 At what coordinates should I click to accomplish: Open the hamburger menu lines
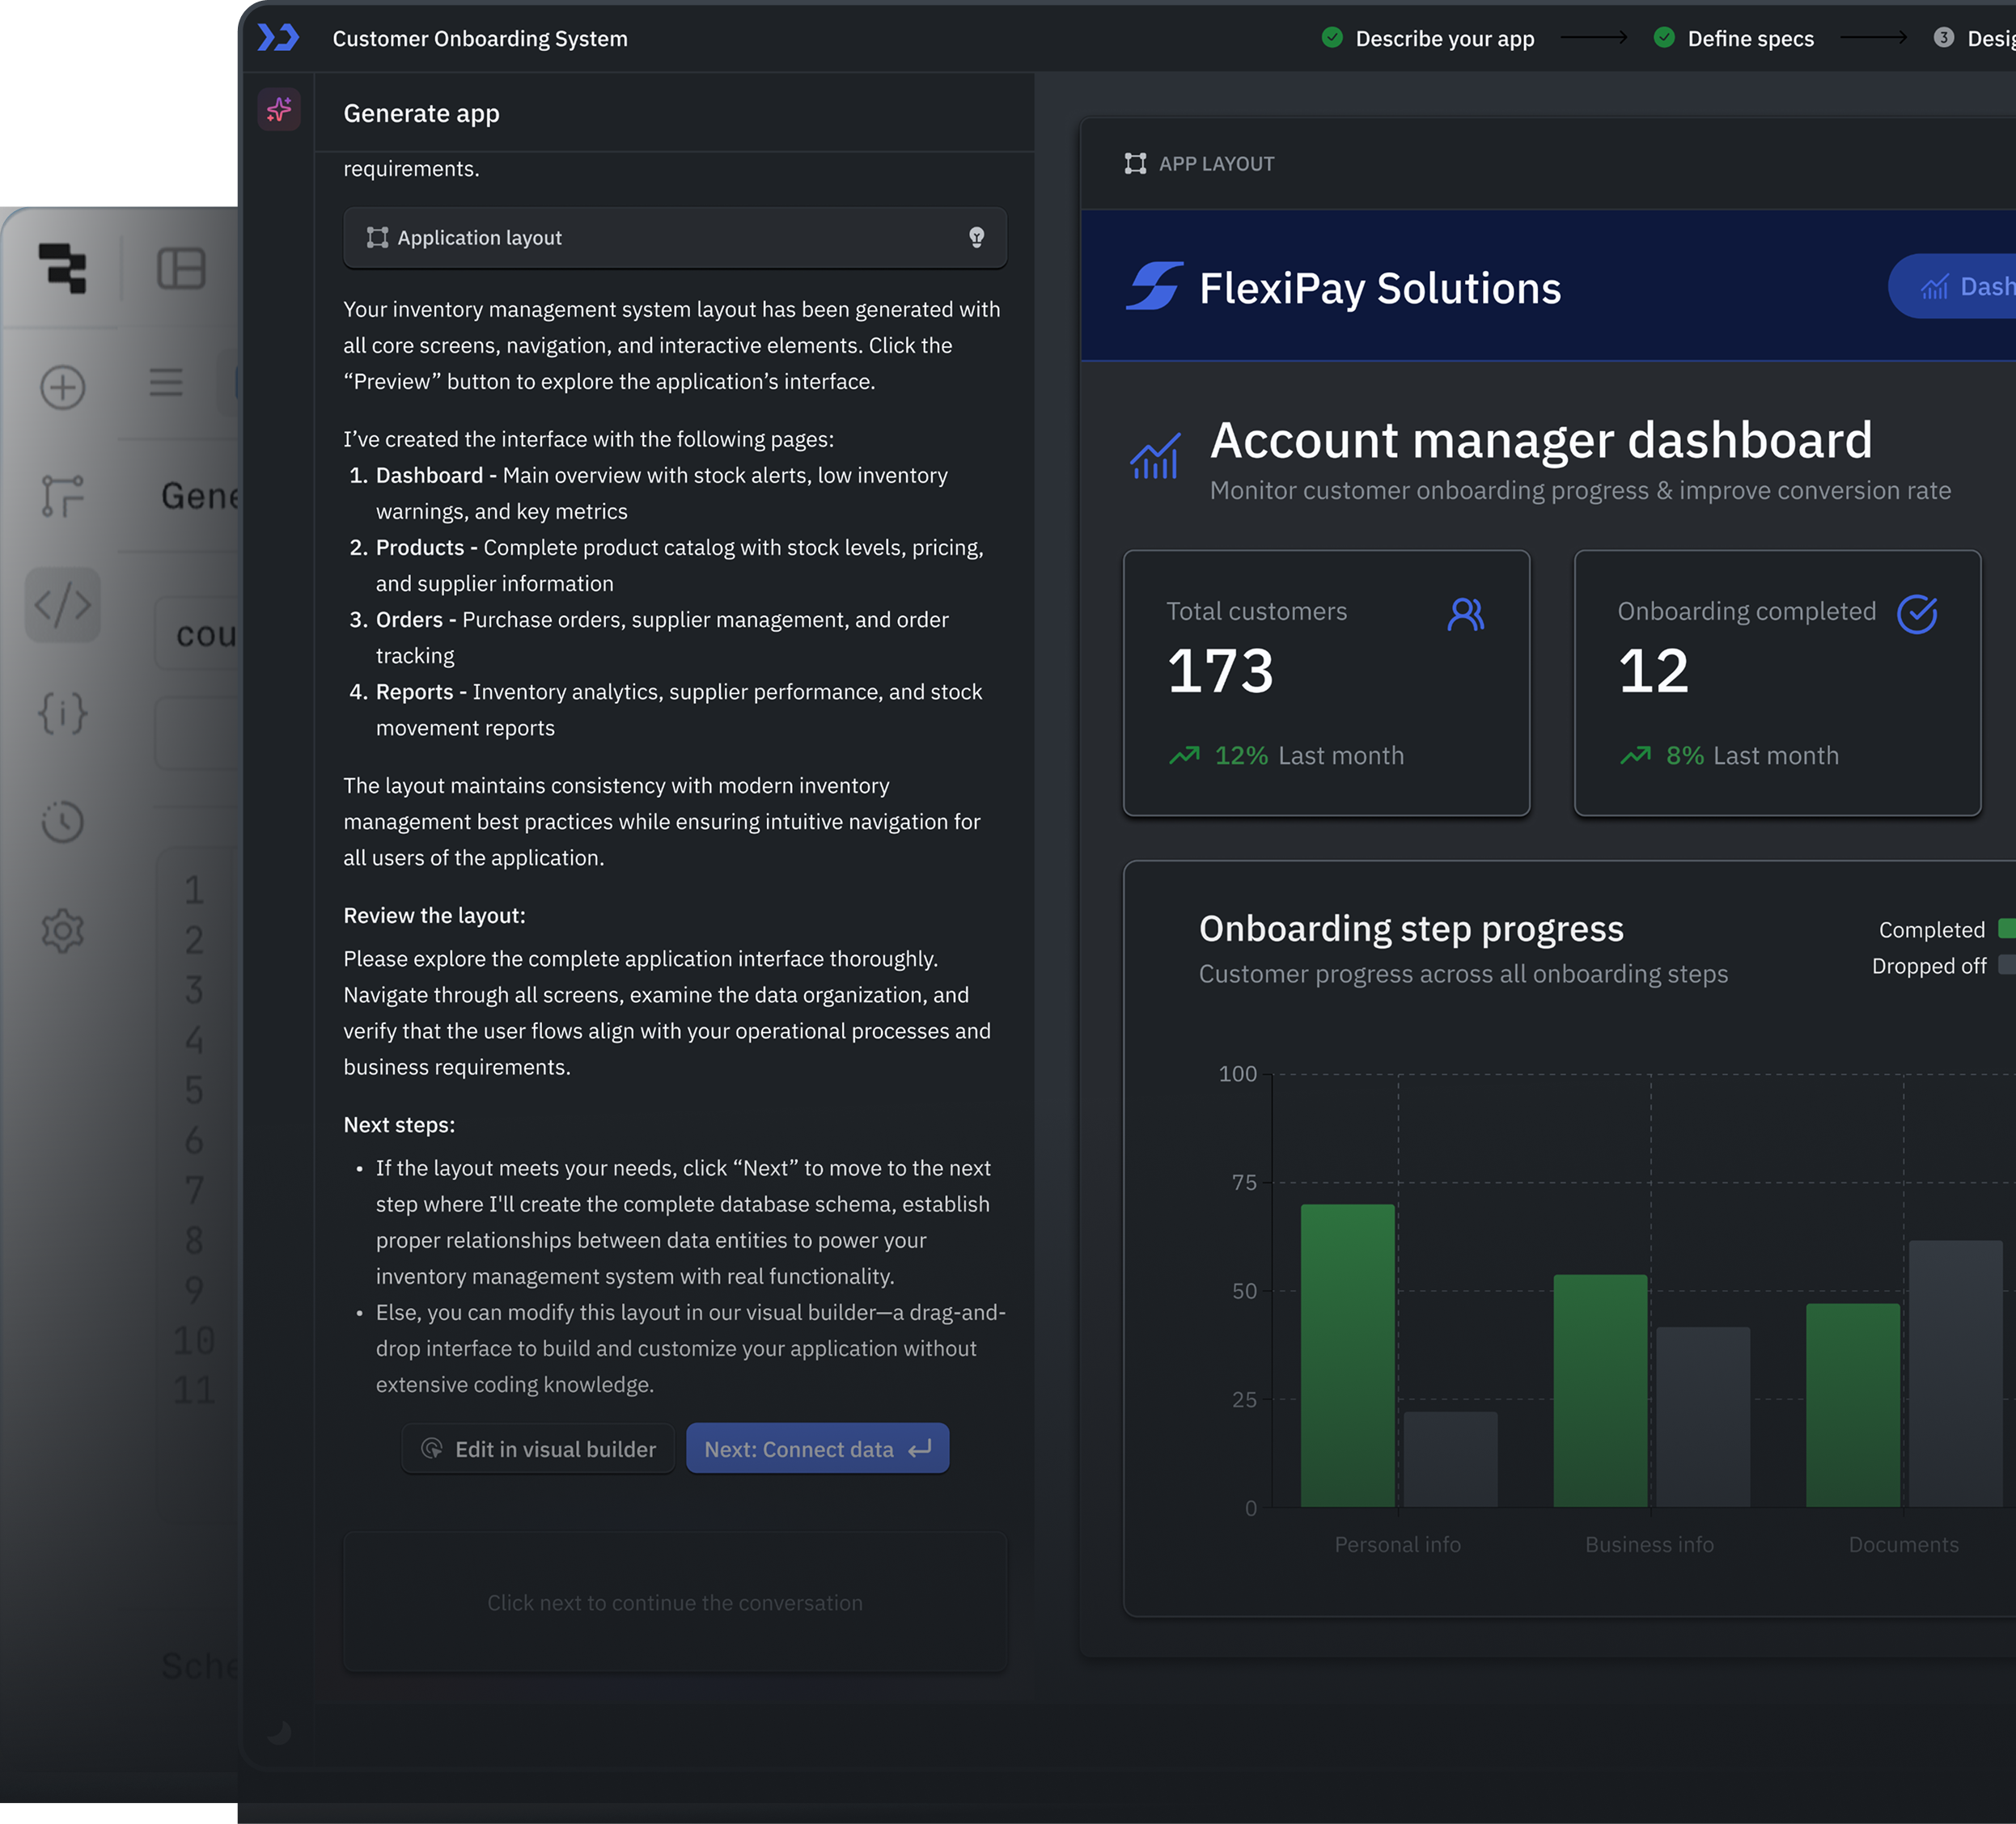(166, 382)
